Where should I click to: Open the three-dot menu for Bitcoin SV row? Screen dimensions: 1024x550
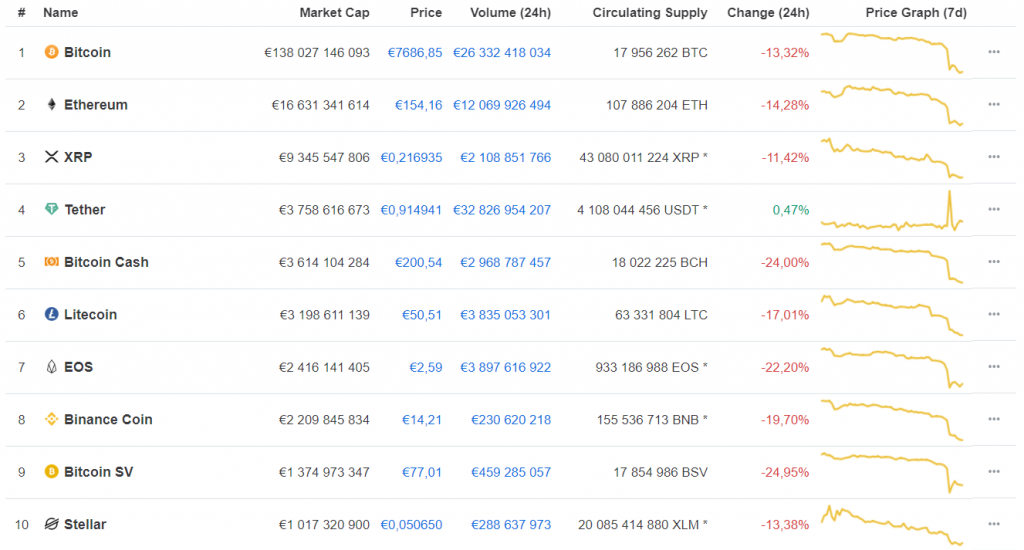994,472
